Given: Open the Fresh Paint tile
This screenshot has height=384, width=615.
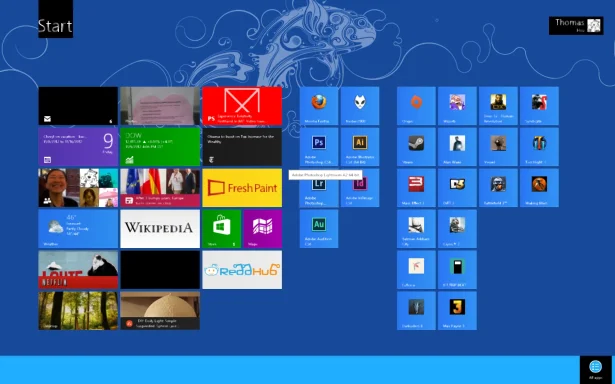Looking at the screenshot, I should 242,188.
